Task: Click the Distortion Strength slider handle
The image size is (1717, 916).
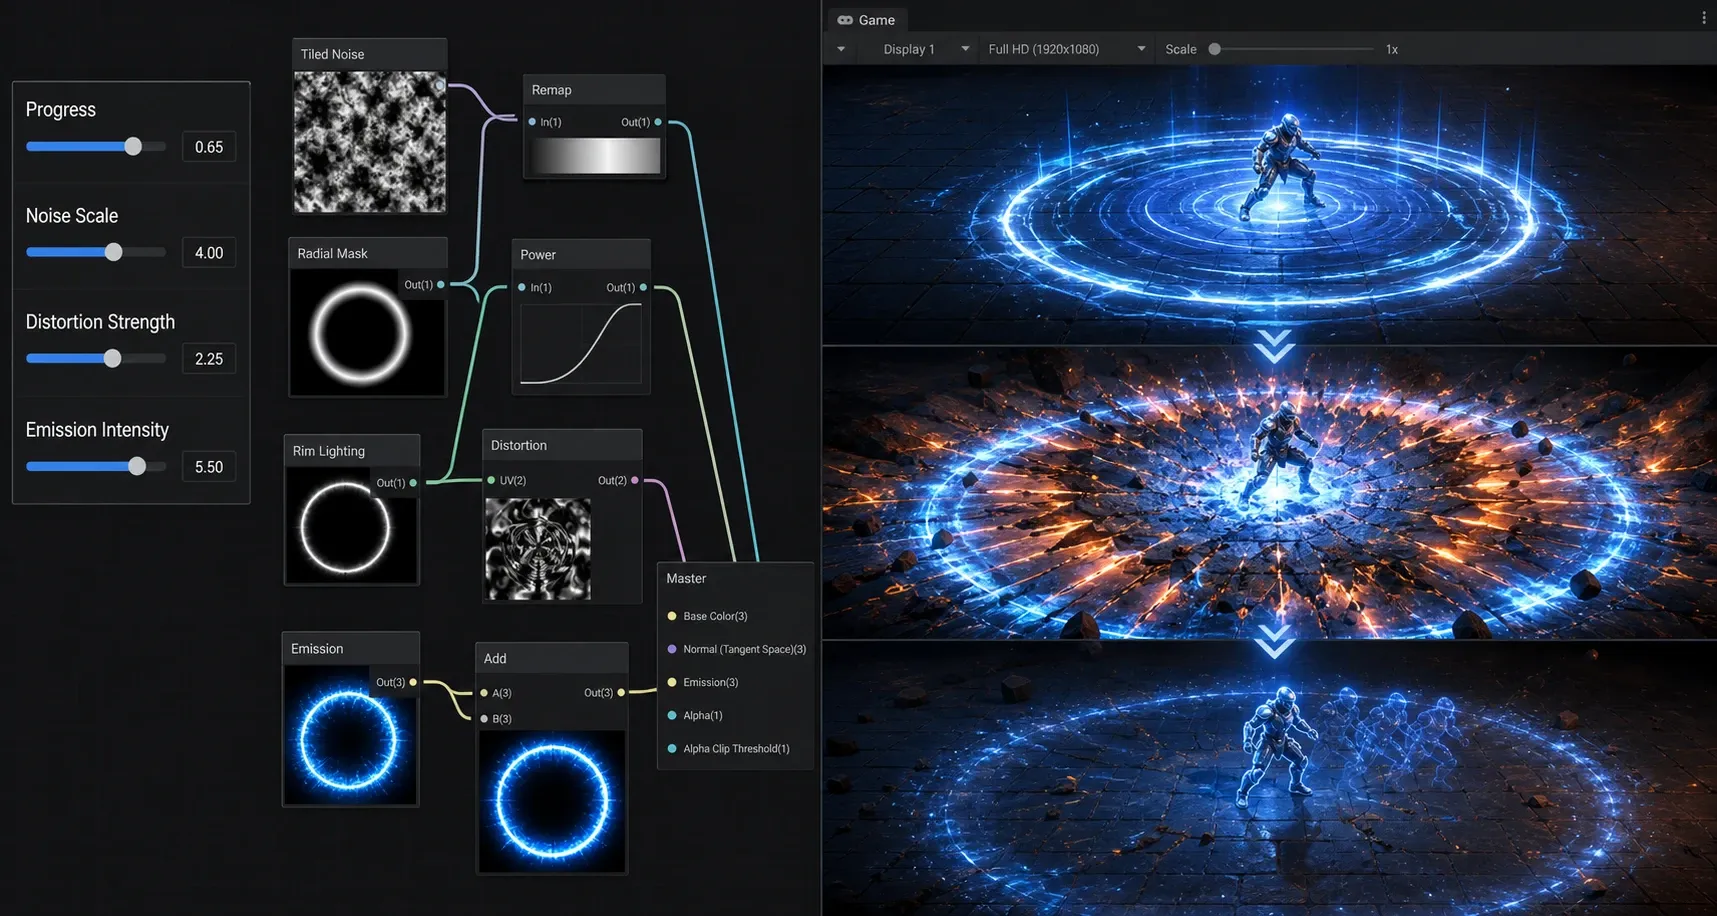Action: click(x=113, y=359)
